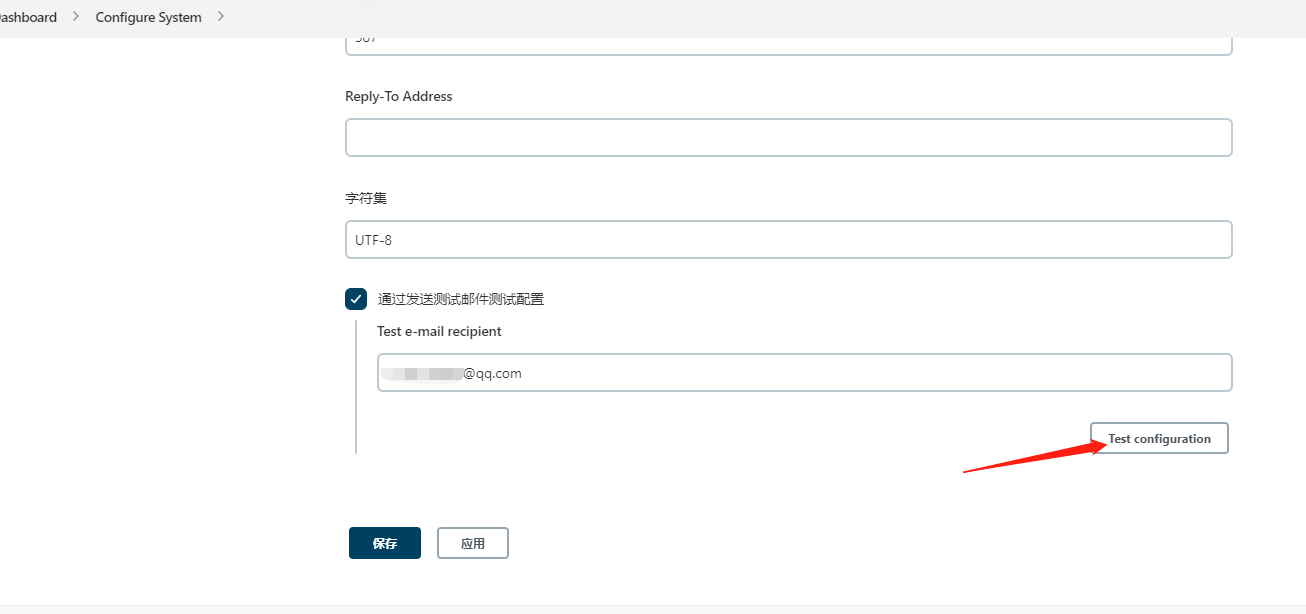
Task: Expand the chevron after Configure System
Action: tap(220, 17)
